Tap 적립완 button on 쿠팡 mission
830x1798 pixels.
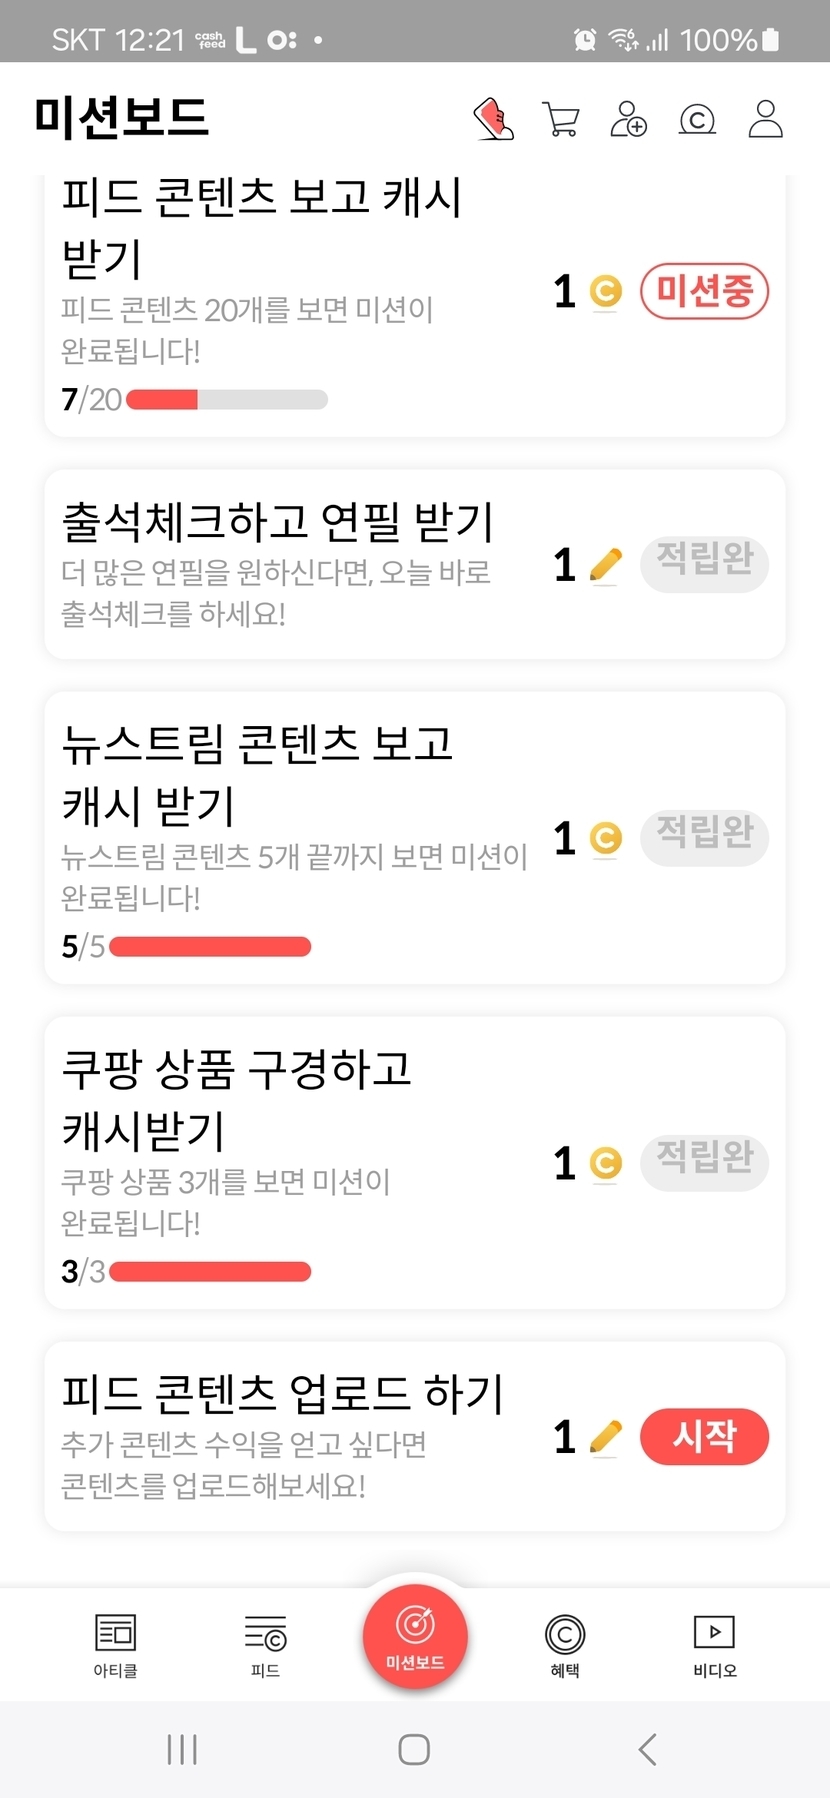coord(704,1162)
